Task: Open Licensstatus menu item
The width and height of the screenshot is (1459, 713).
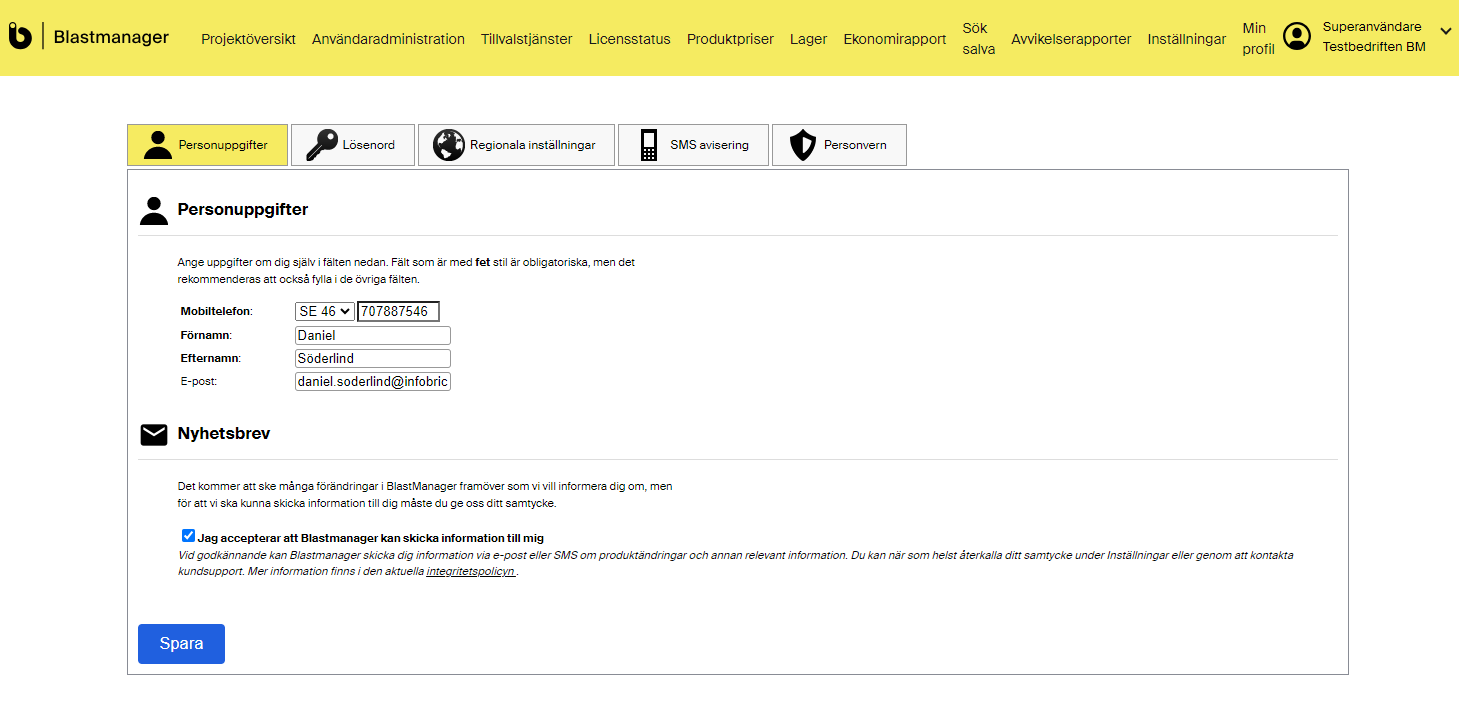Action: [629, 39]
